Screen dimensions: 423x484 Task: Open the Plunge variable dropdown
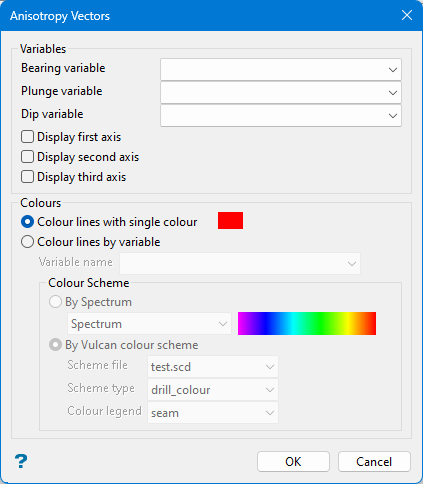281,92
